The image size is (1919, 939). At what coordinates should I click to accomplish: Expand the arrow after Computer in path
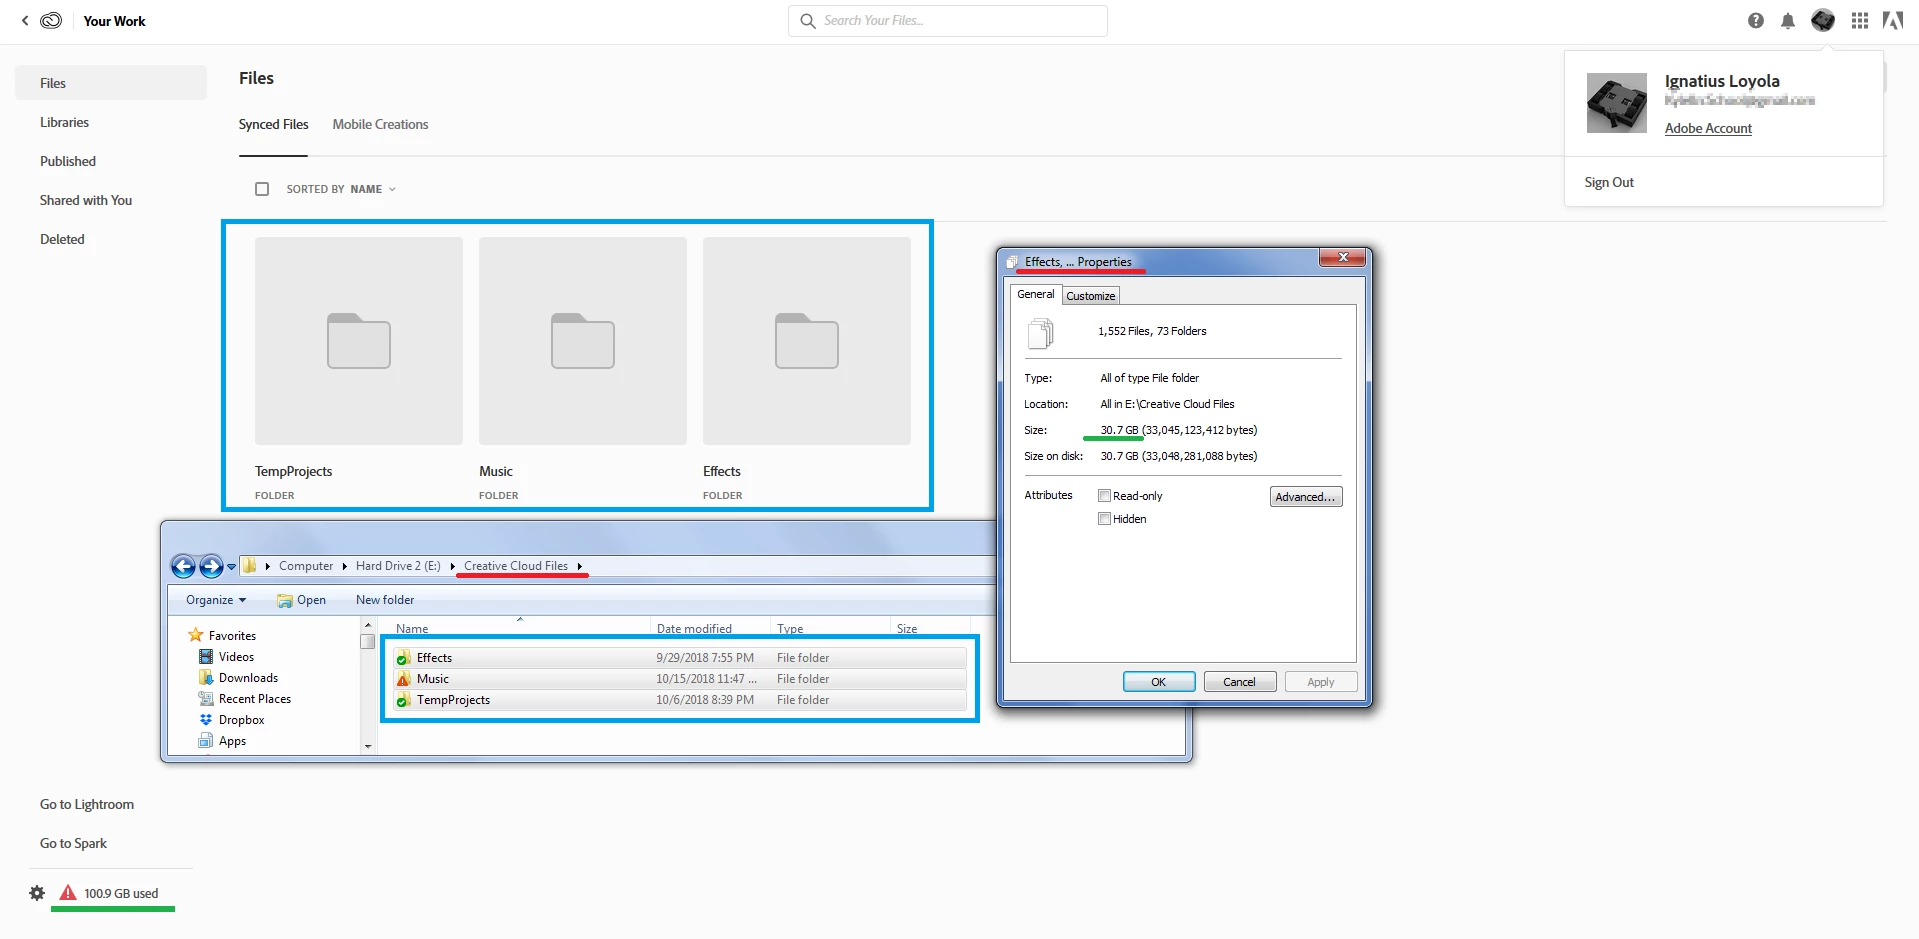344,566
